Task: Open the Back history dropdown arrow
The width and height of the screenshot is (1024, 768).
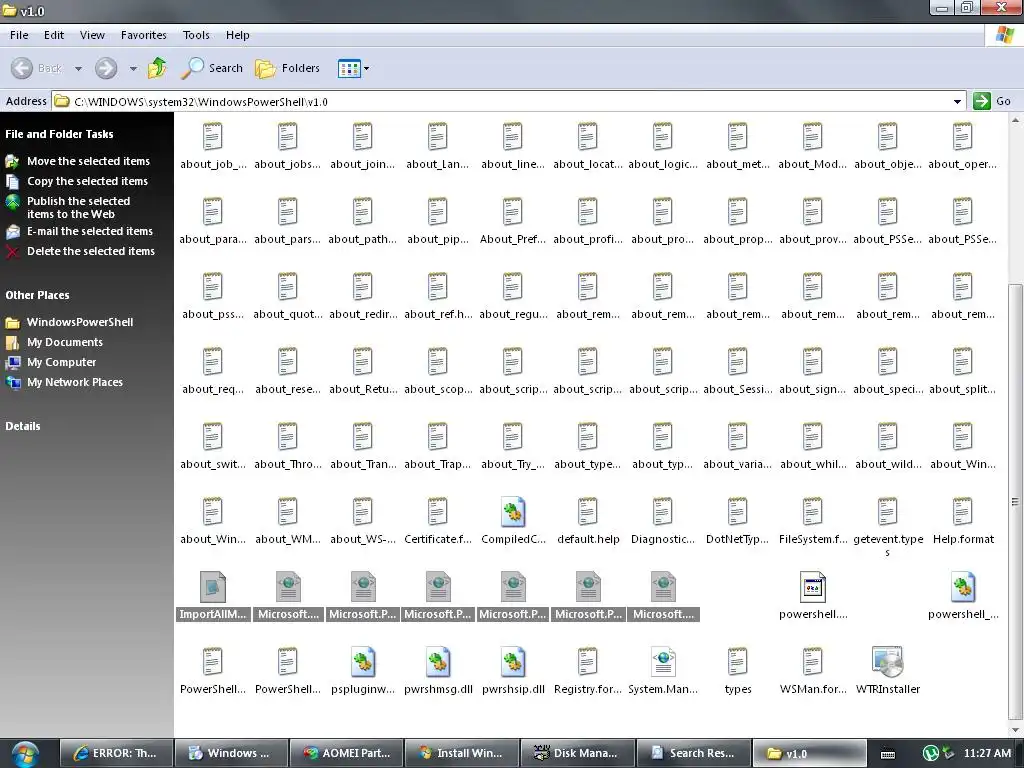Action: [x=78, y=68]
